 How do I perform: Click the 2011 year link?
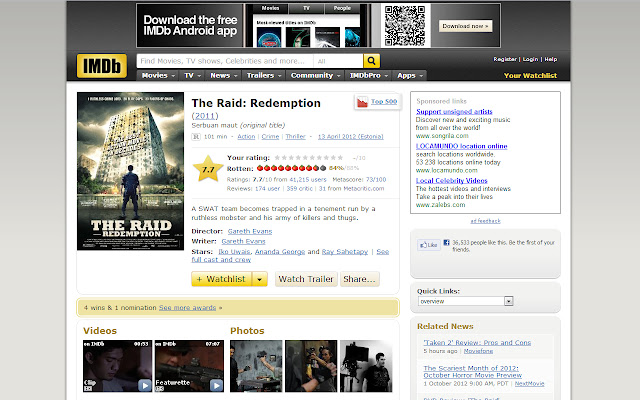(x=205, y=116)
